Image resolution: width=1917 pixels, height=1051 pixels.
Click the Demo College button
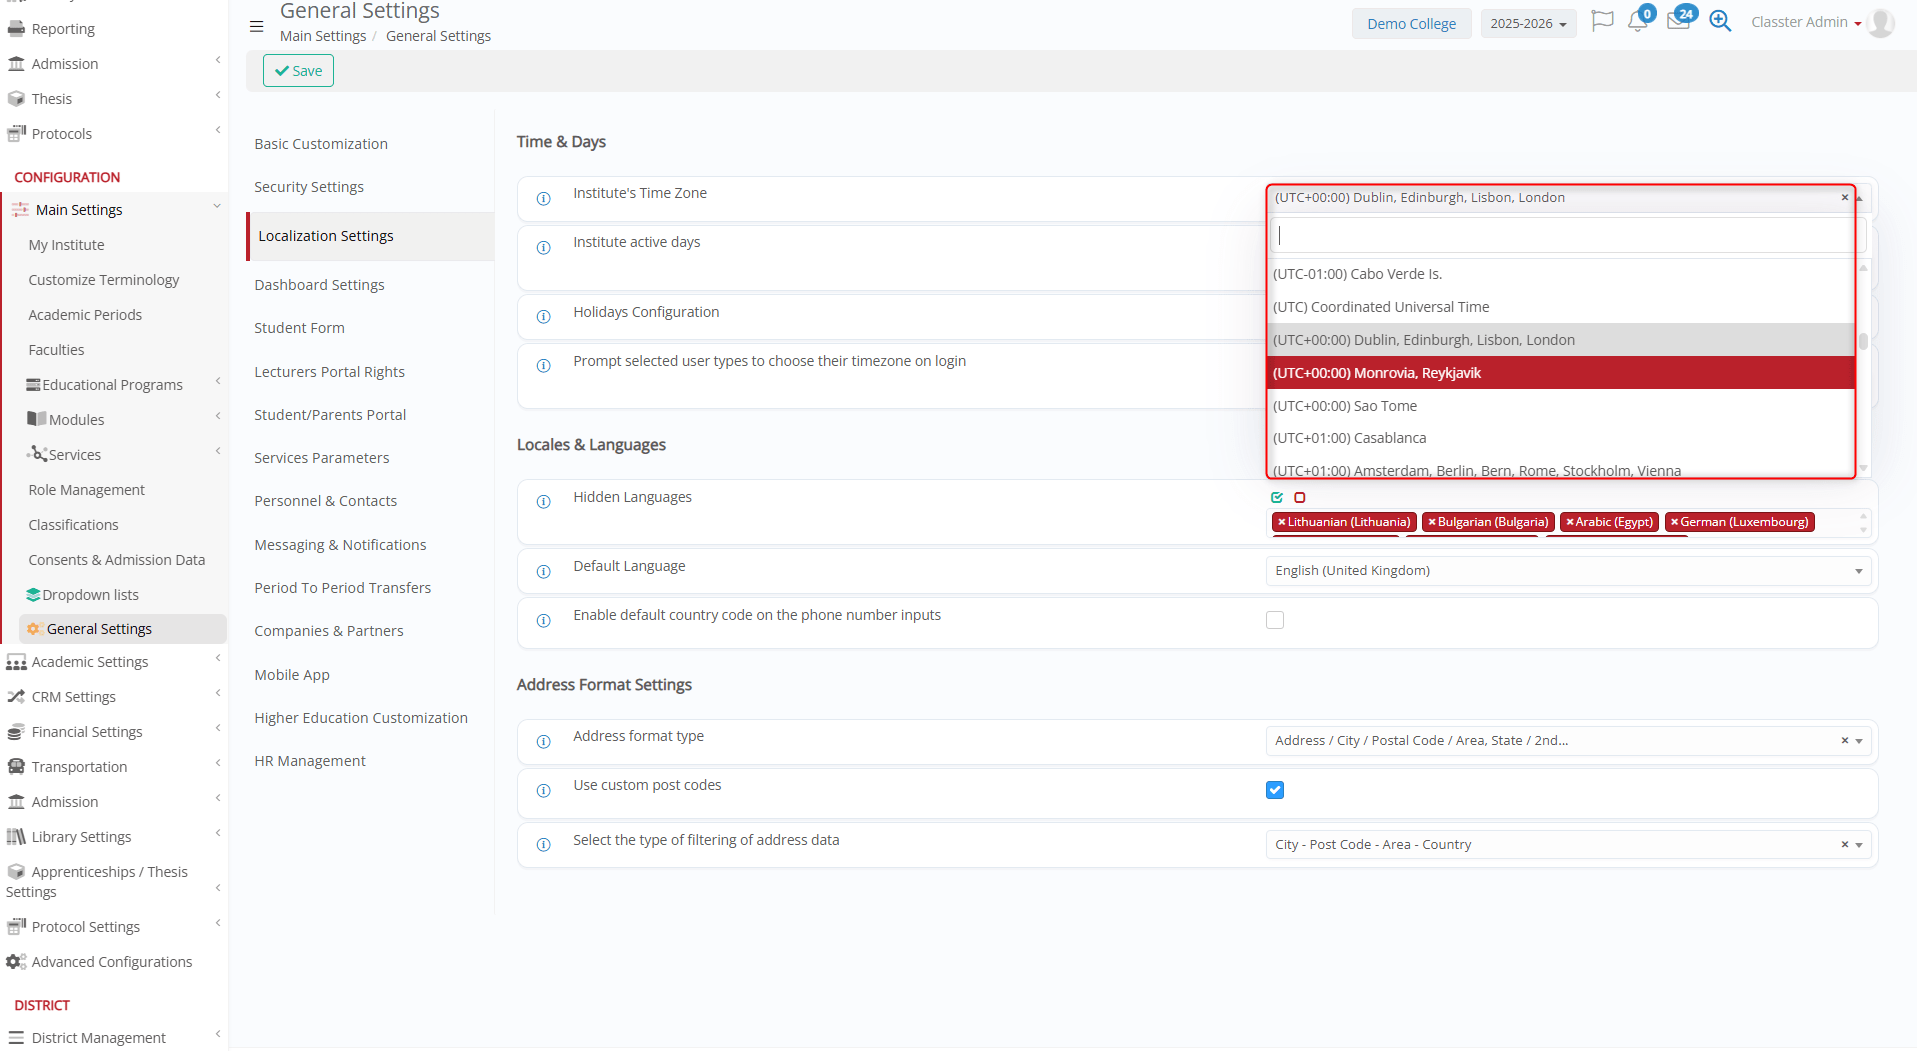[x=1411, y=24]
